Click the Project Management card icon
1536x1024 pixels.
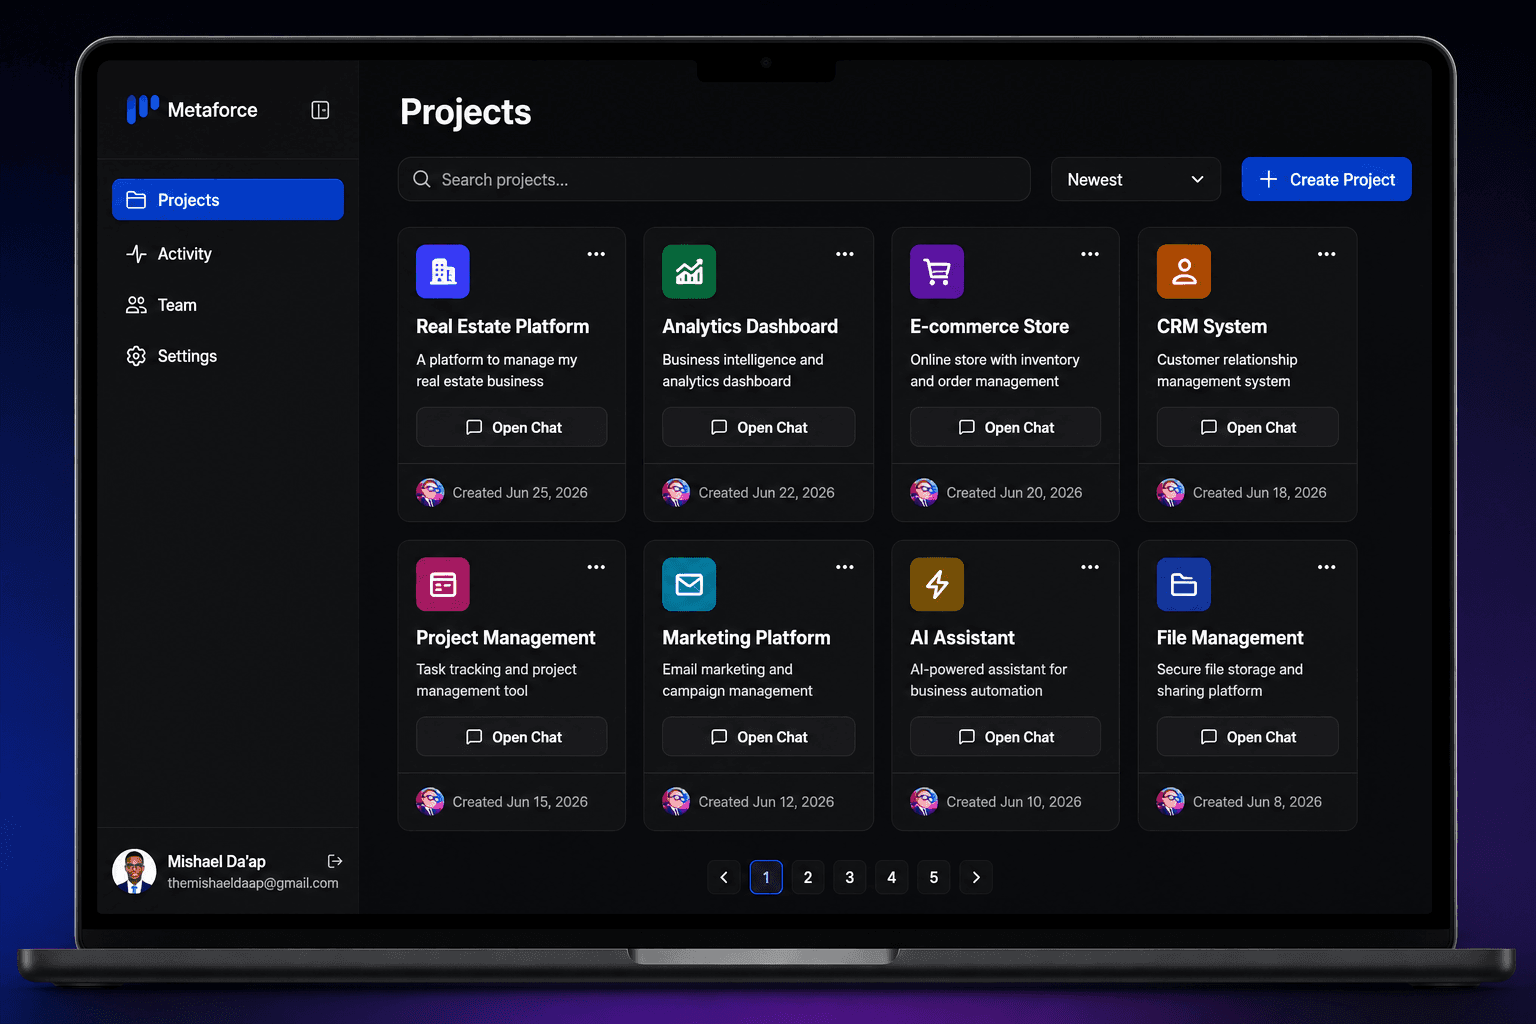[443, 584]
